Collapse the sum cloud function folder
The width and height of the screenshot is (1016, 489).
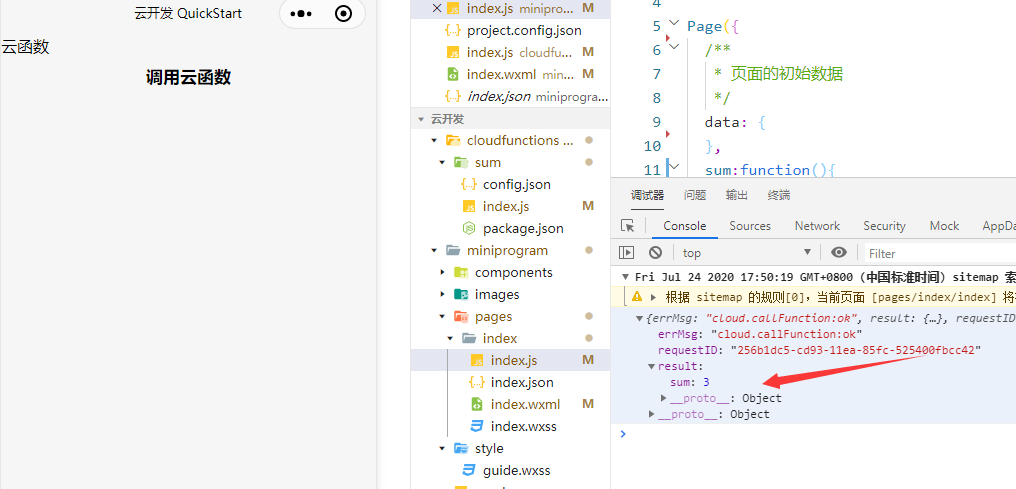442,162
